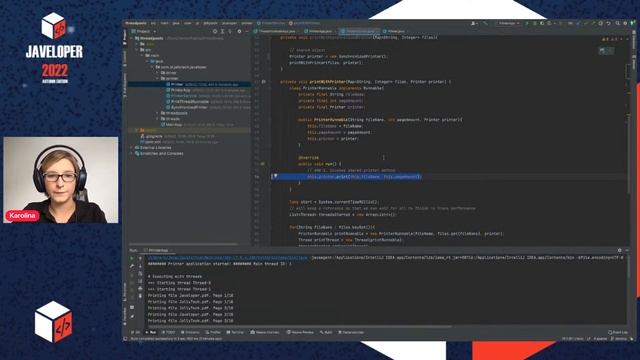Open IDE settings gear in the top toolbar
Screen dimensions: 640x360
point(625,24)
